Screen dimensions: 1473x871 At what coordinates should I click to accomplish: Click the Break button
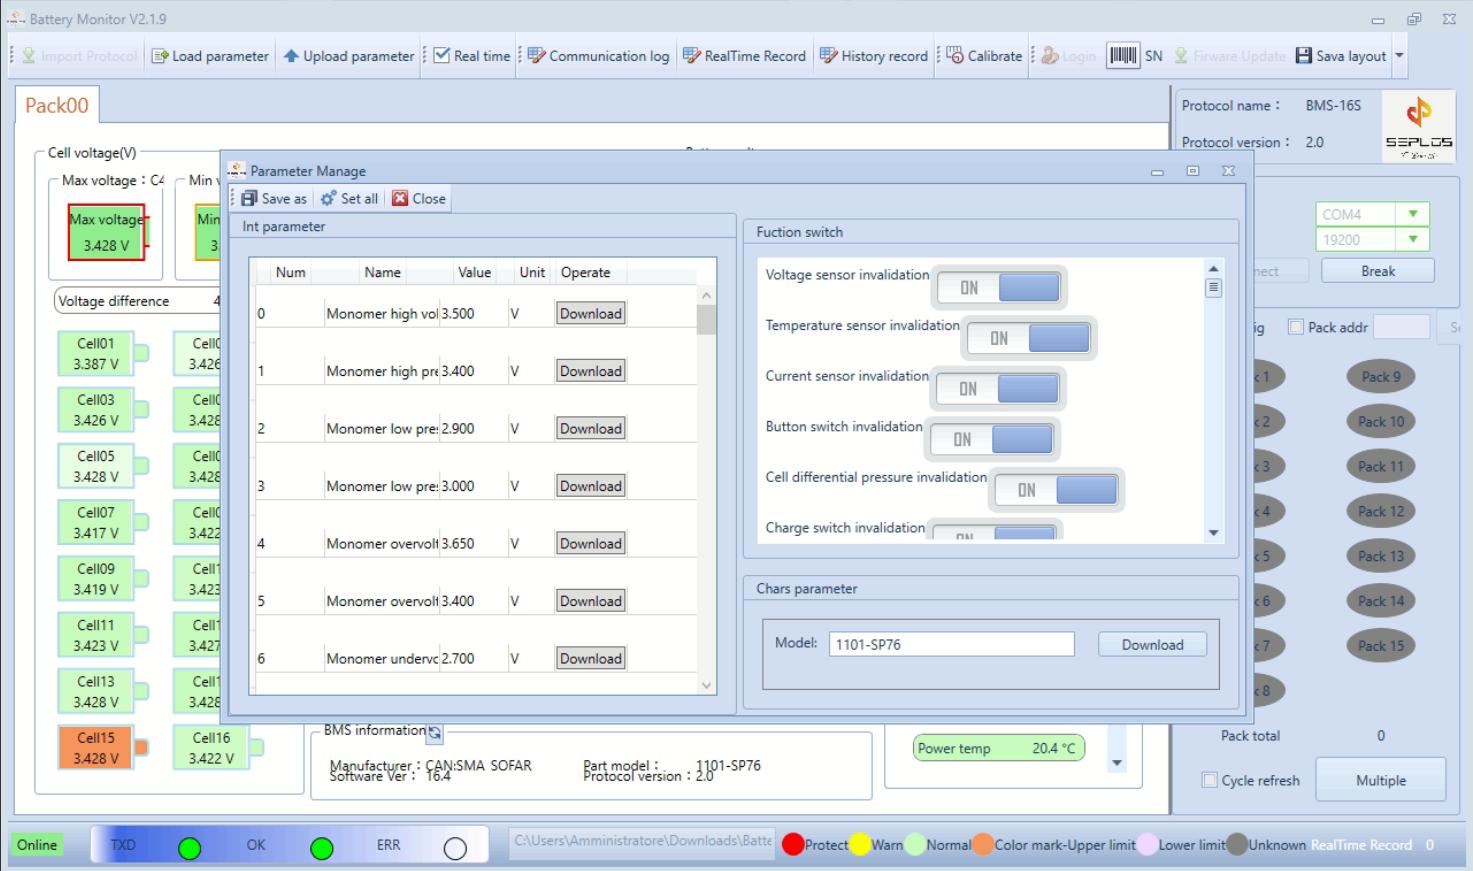coord(1377,269)
